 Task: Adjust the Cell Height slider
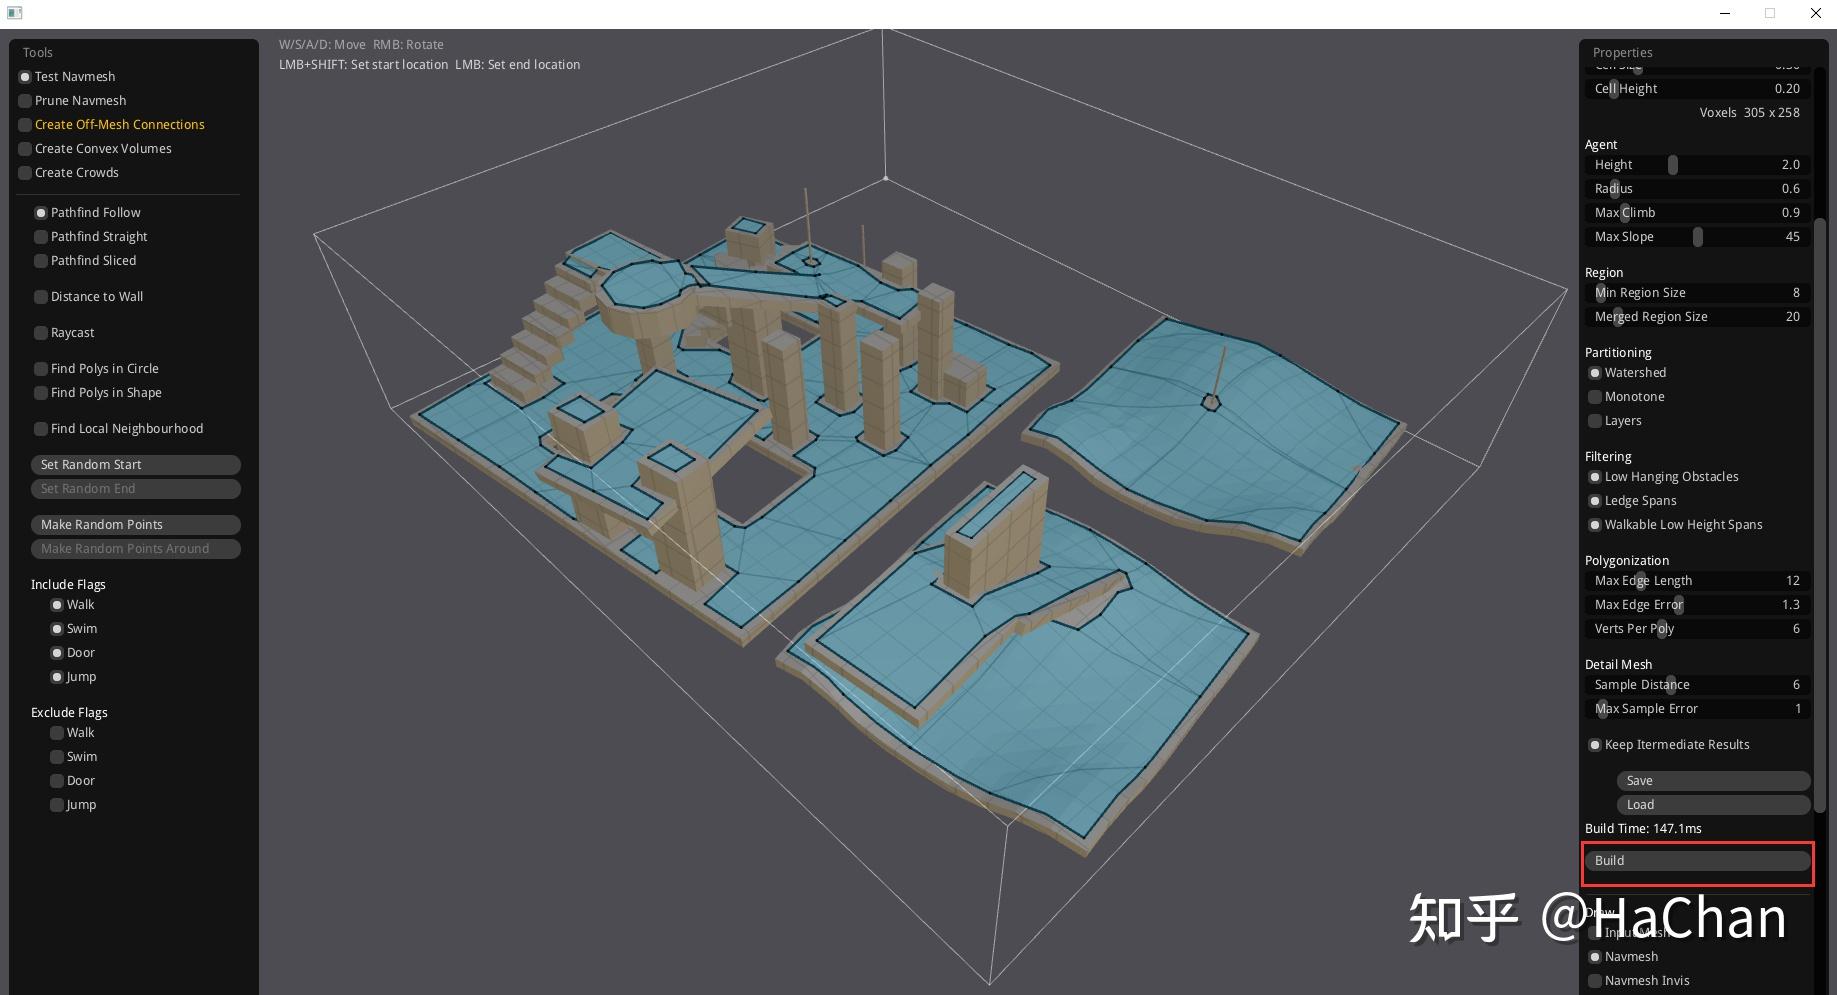tap(1697, 89)
